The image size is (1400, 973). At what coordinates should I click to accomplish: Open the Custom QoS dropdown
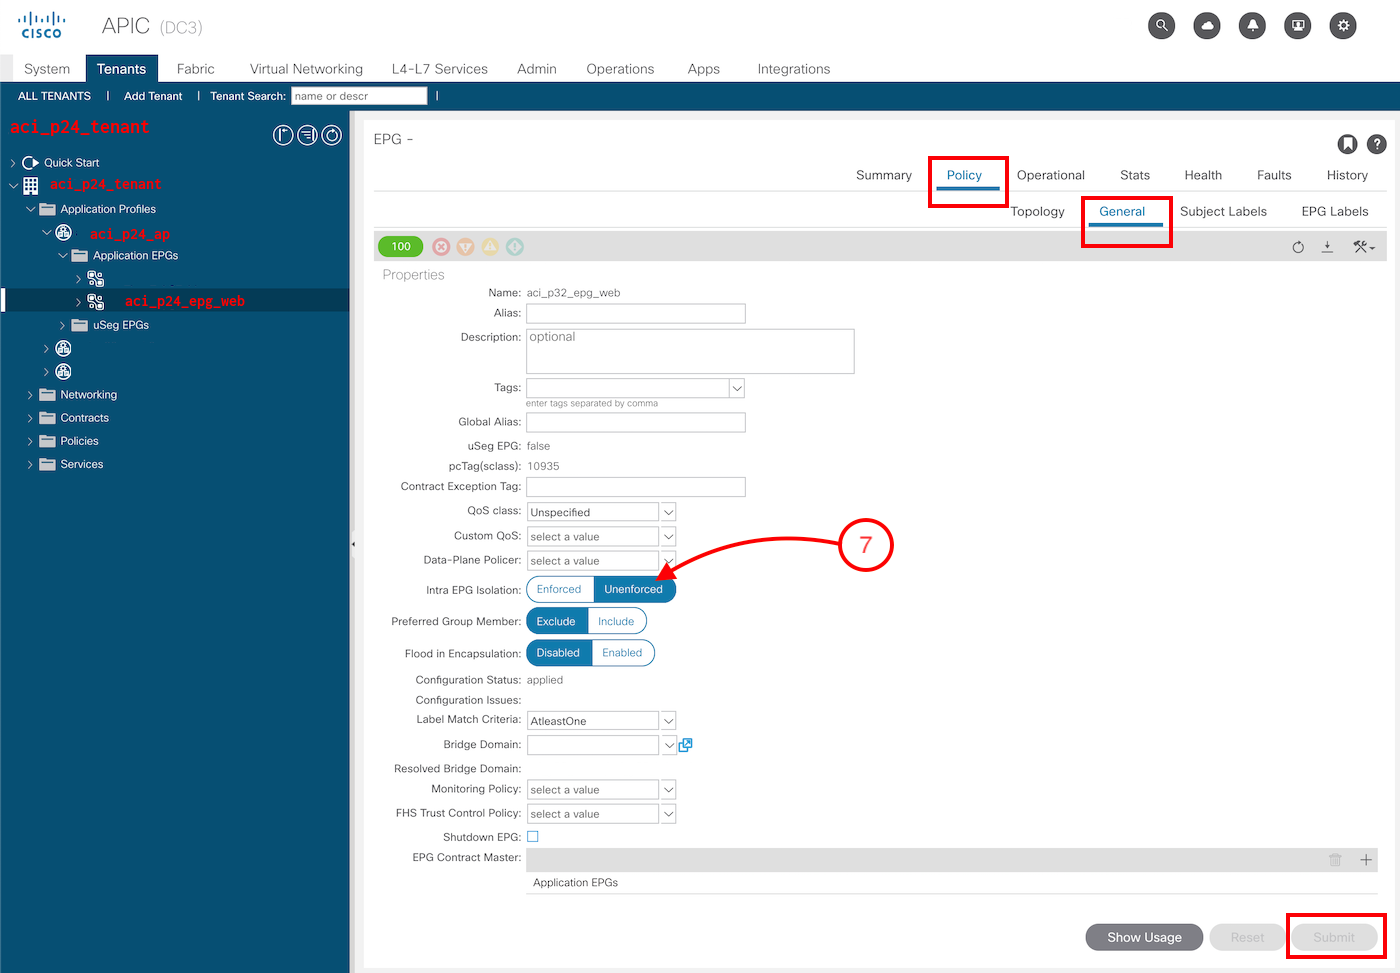point(668,536)
